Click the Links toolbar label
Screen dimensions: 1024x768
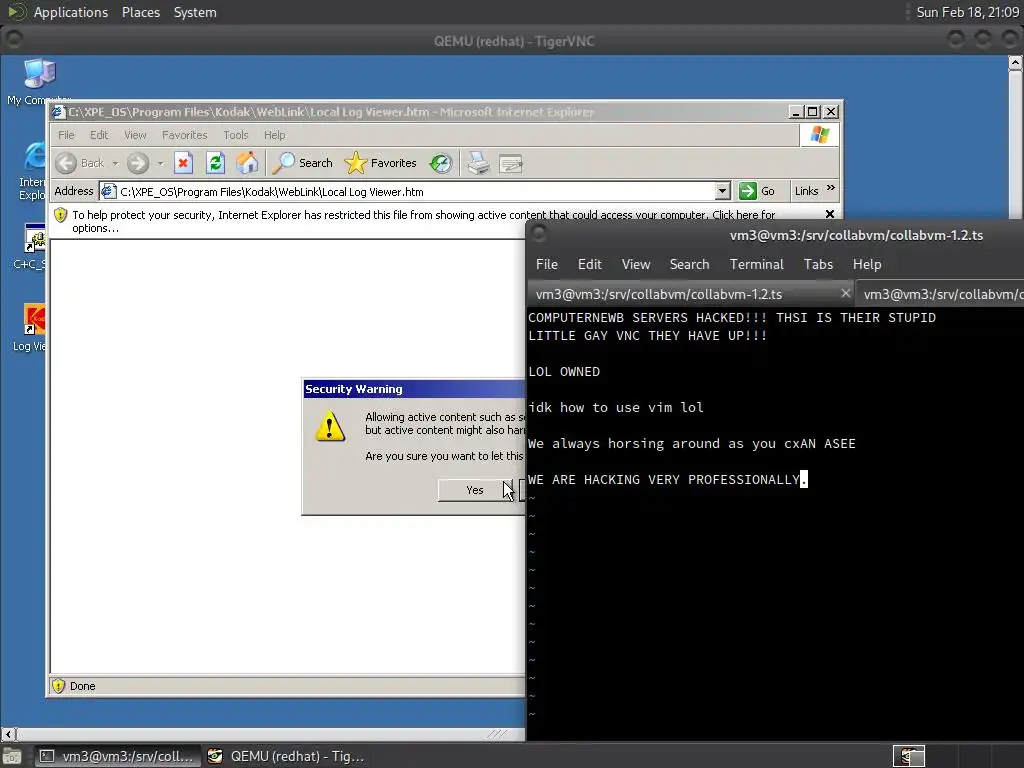point(806,191)
